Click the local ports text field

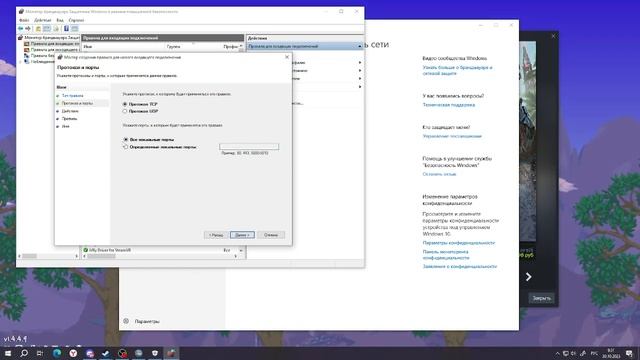pyautogui.click(x=249, y=147)
